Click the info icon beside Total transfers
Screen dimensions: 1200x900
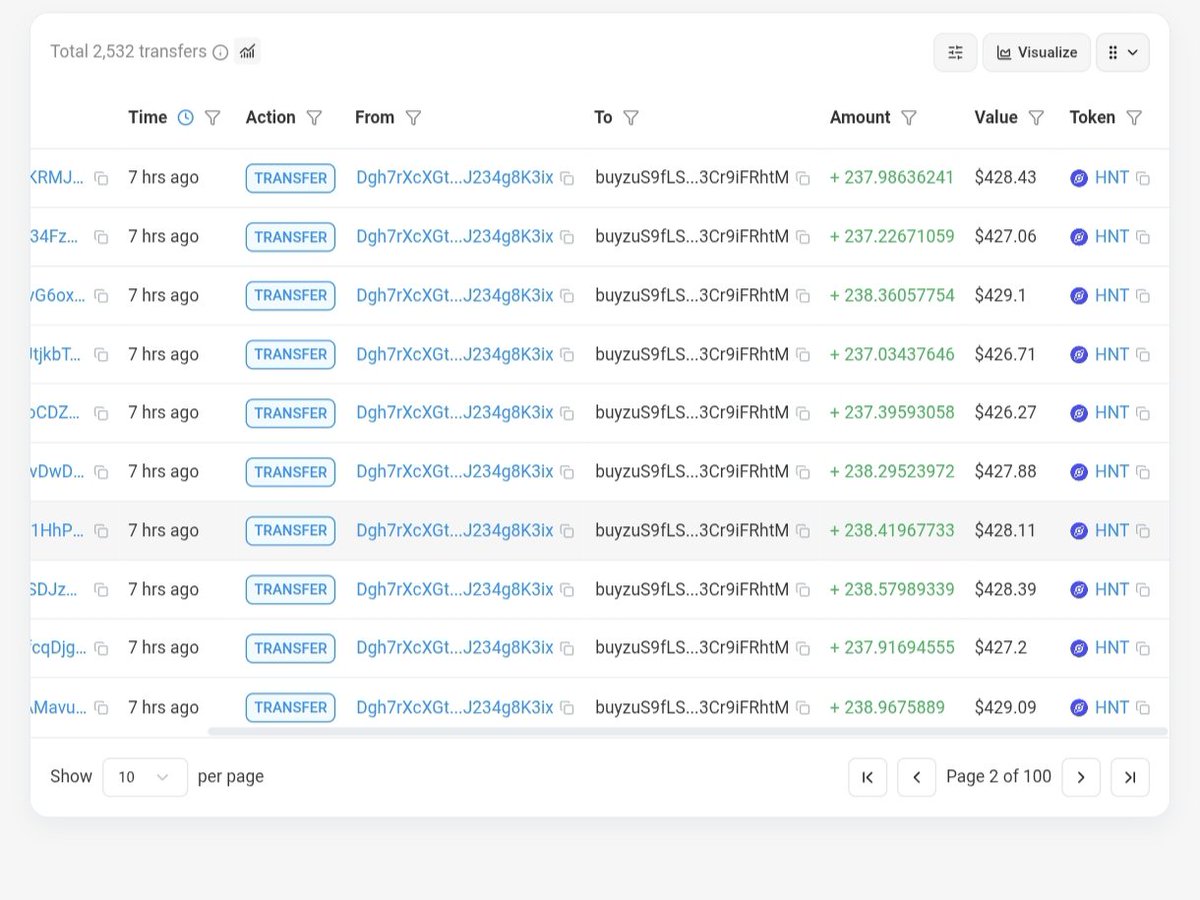(x=220, y=52)
